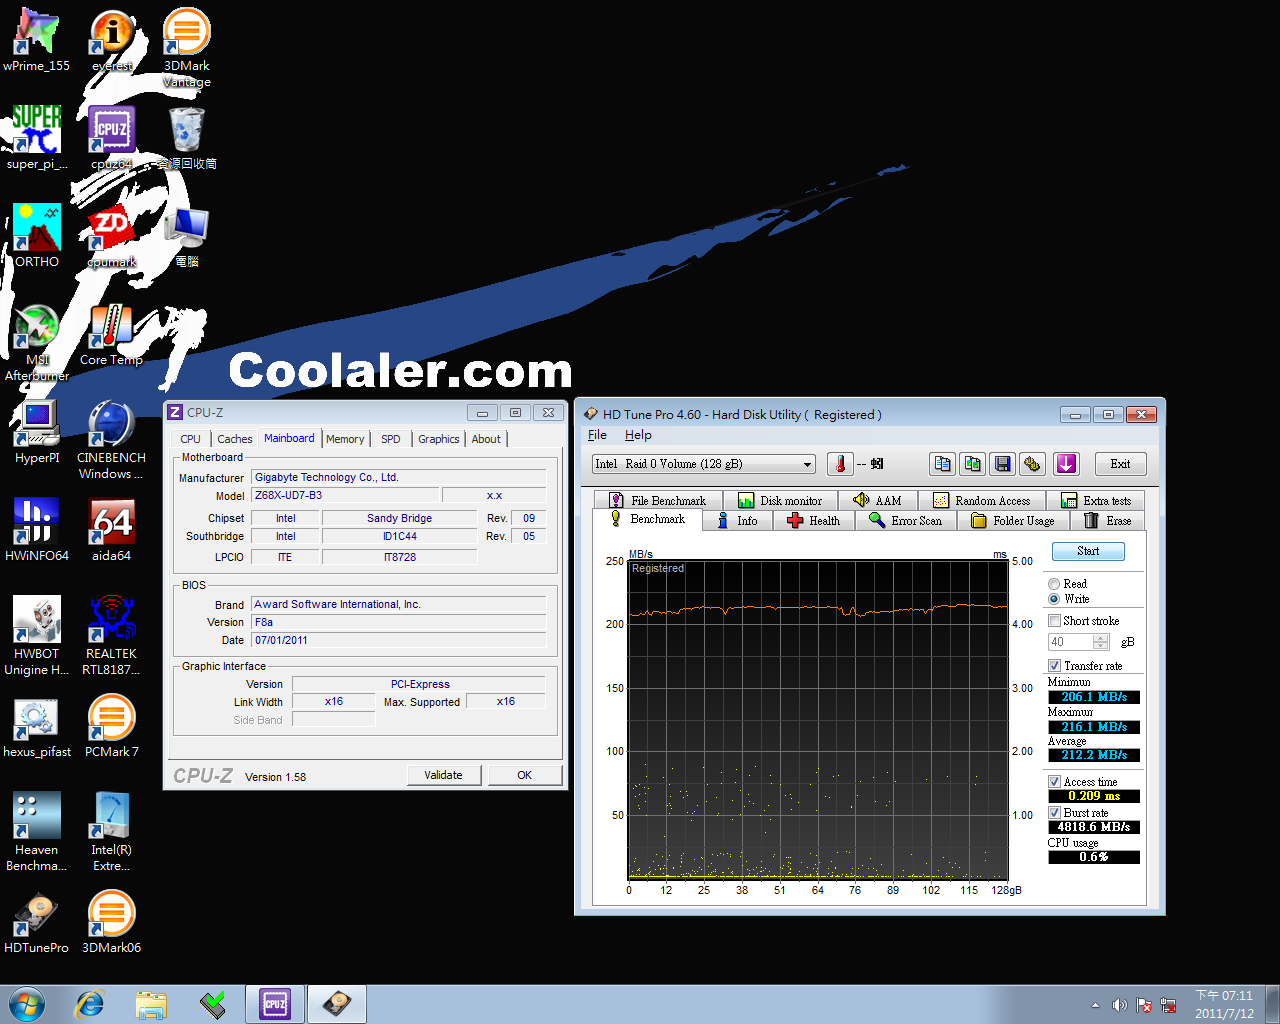Click the Exit button in HD Tune
The height and width of the screenshot is (1024, 1280).
pyautogui.click(x=1120, y=464)
